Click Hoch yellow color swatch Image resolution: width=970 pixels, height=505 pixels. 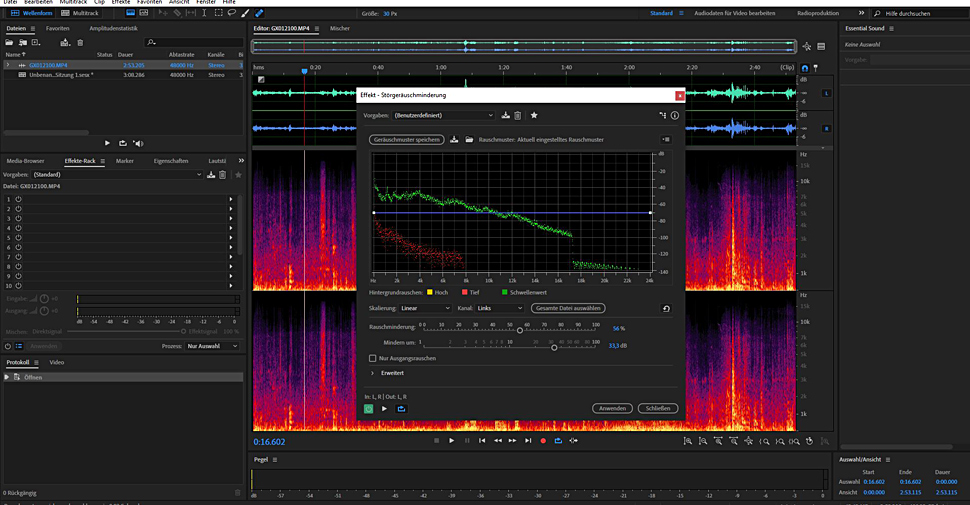pos(430,293)
